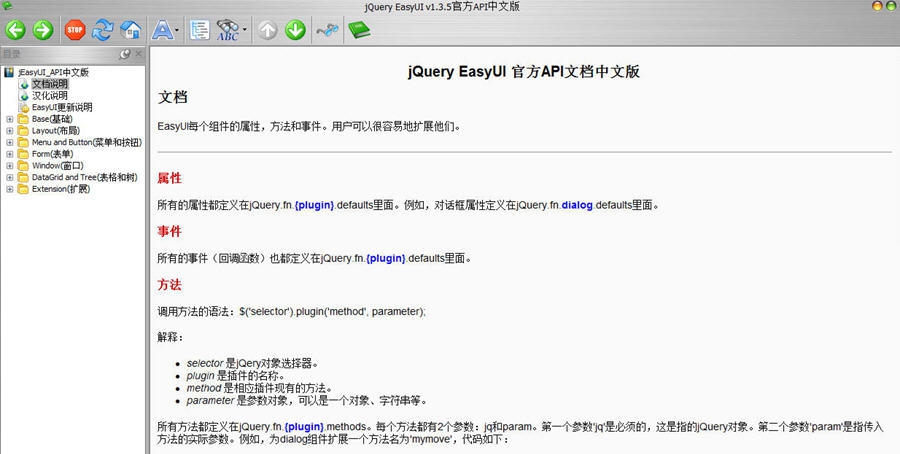900x454 pixels.
Task: Expand the Window(窗口) folder
Action: coord(9,166)
